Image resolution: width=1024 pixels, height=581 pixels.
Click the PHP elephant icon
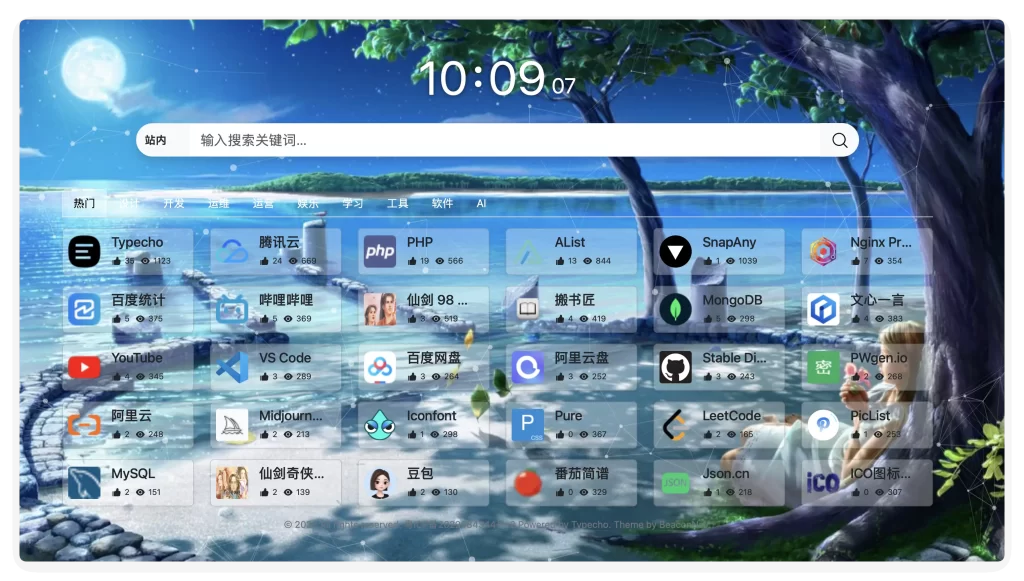click(379, 251)
